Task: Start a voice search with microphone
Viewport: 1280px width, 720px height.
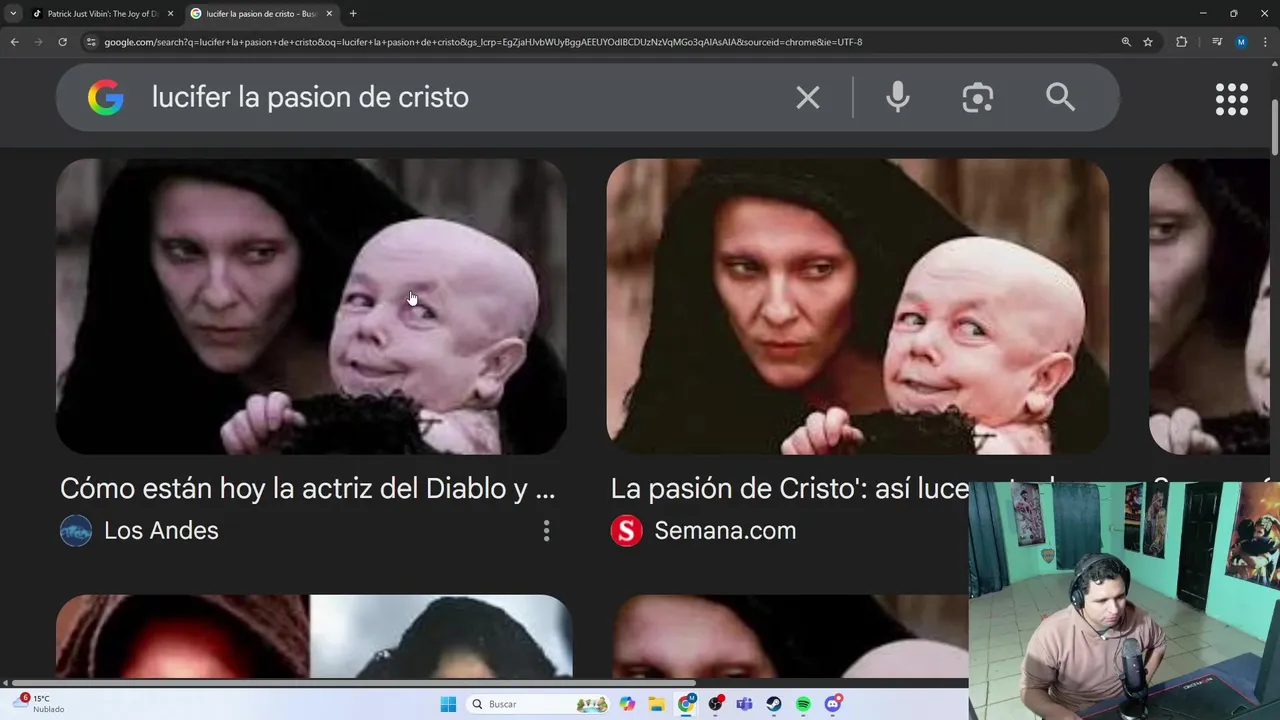Action: point(898,97)
